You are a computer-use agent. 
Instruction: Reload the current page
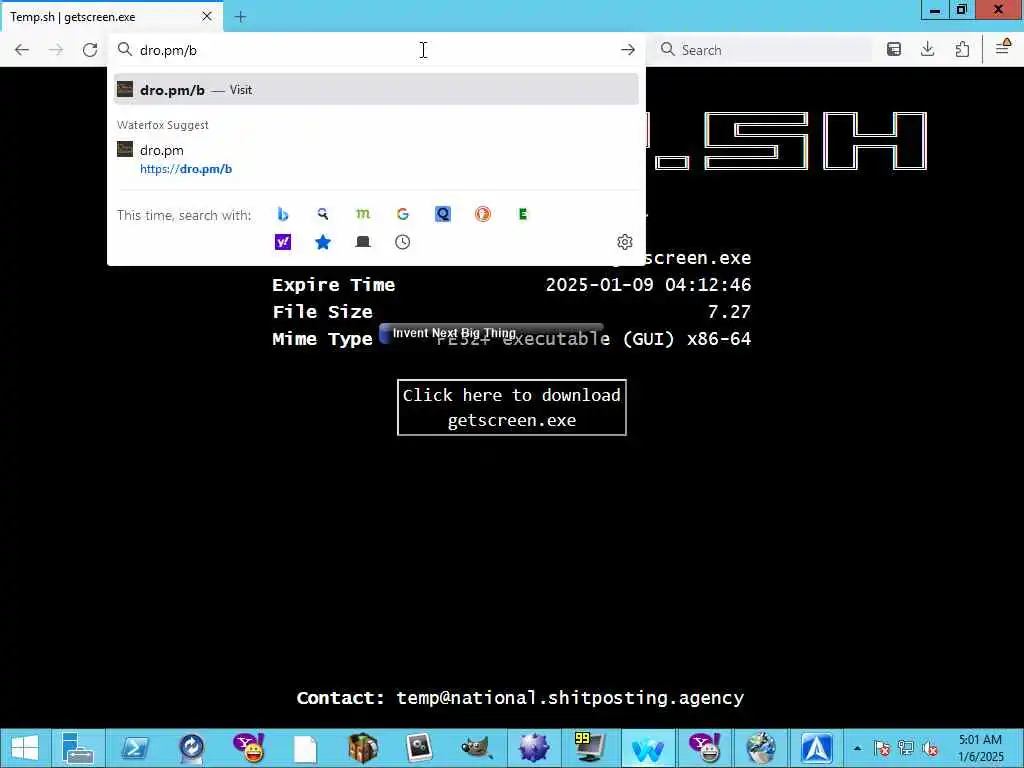point(90,50)
